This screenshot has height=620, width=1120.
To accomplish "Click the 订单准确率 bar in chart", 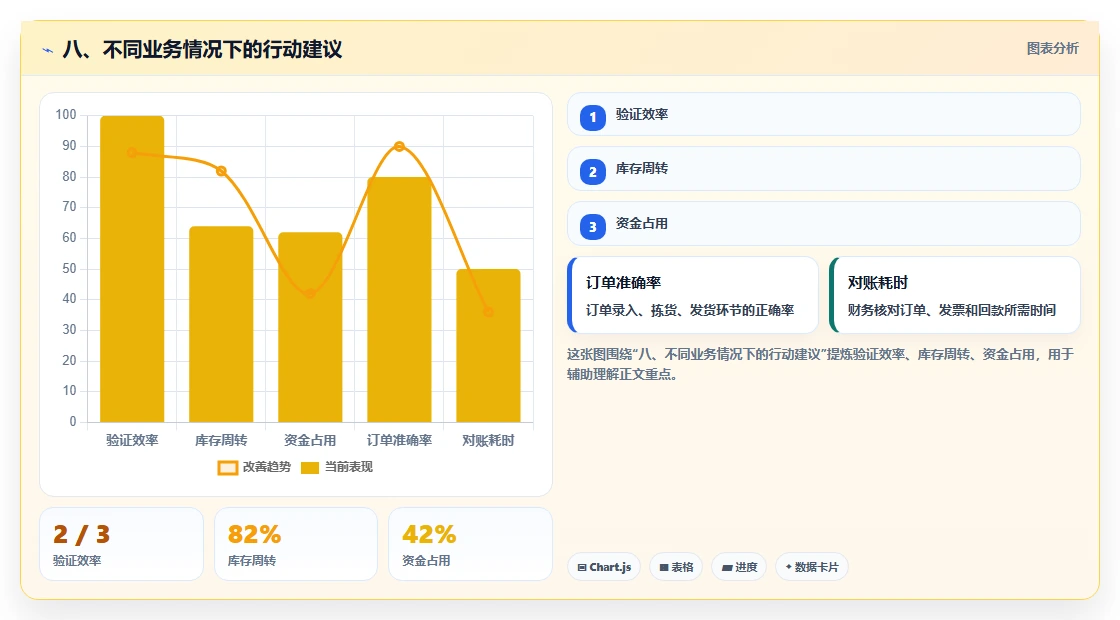I will tap(399, 299).
